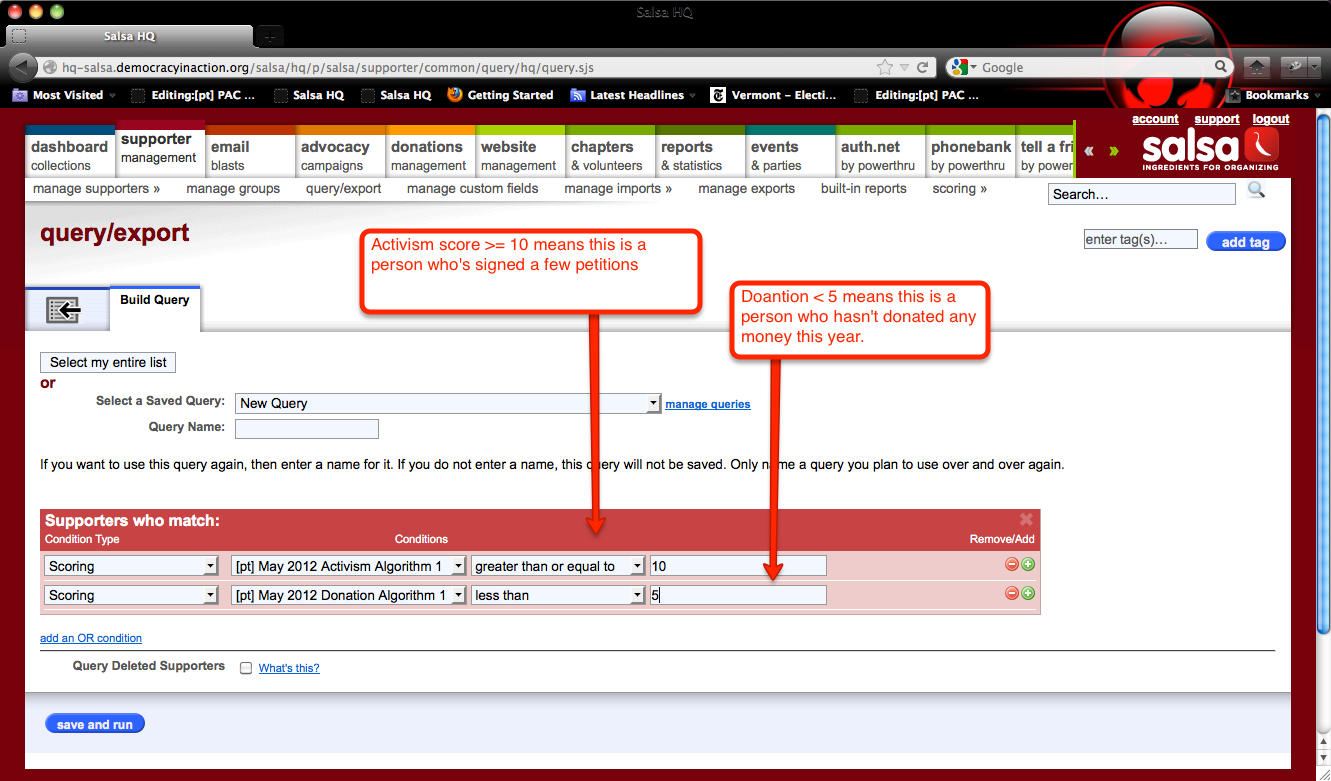Click the Donation score value field showing 5
1331x781 pixels.
(x=738, y=595)
